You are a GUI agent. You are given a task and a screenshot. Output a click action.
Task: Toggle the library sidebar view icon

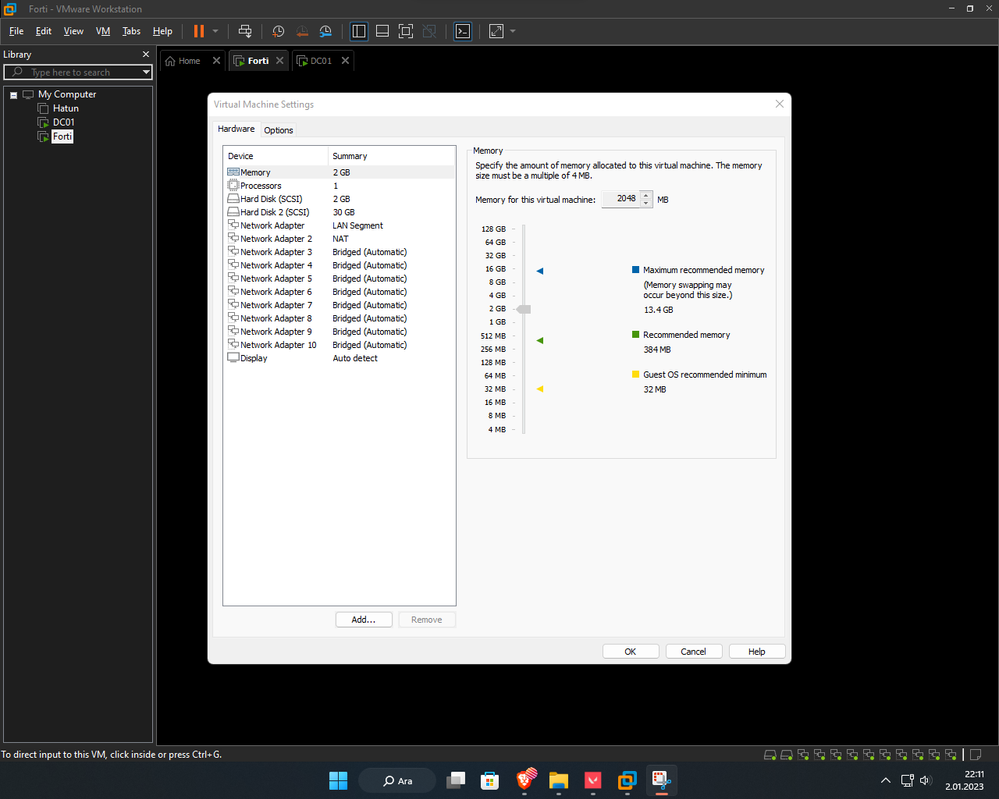(x=359, y=31)
